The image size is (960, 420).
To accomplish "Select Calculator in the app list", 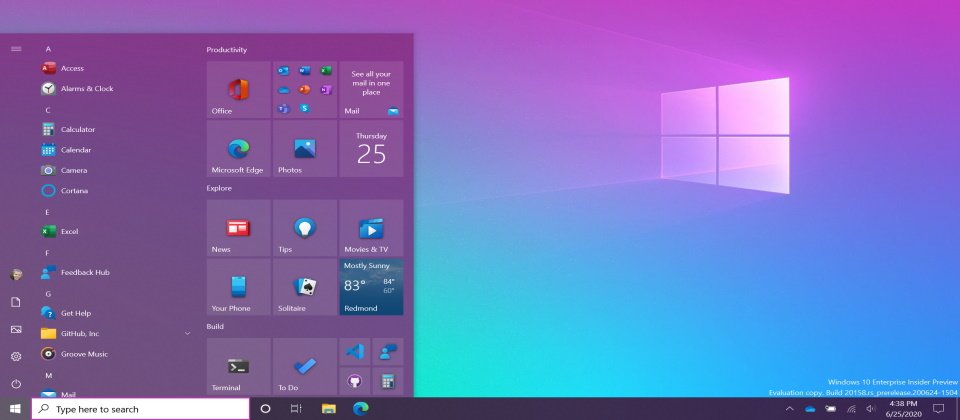I will tap(78, 129).
